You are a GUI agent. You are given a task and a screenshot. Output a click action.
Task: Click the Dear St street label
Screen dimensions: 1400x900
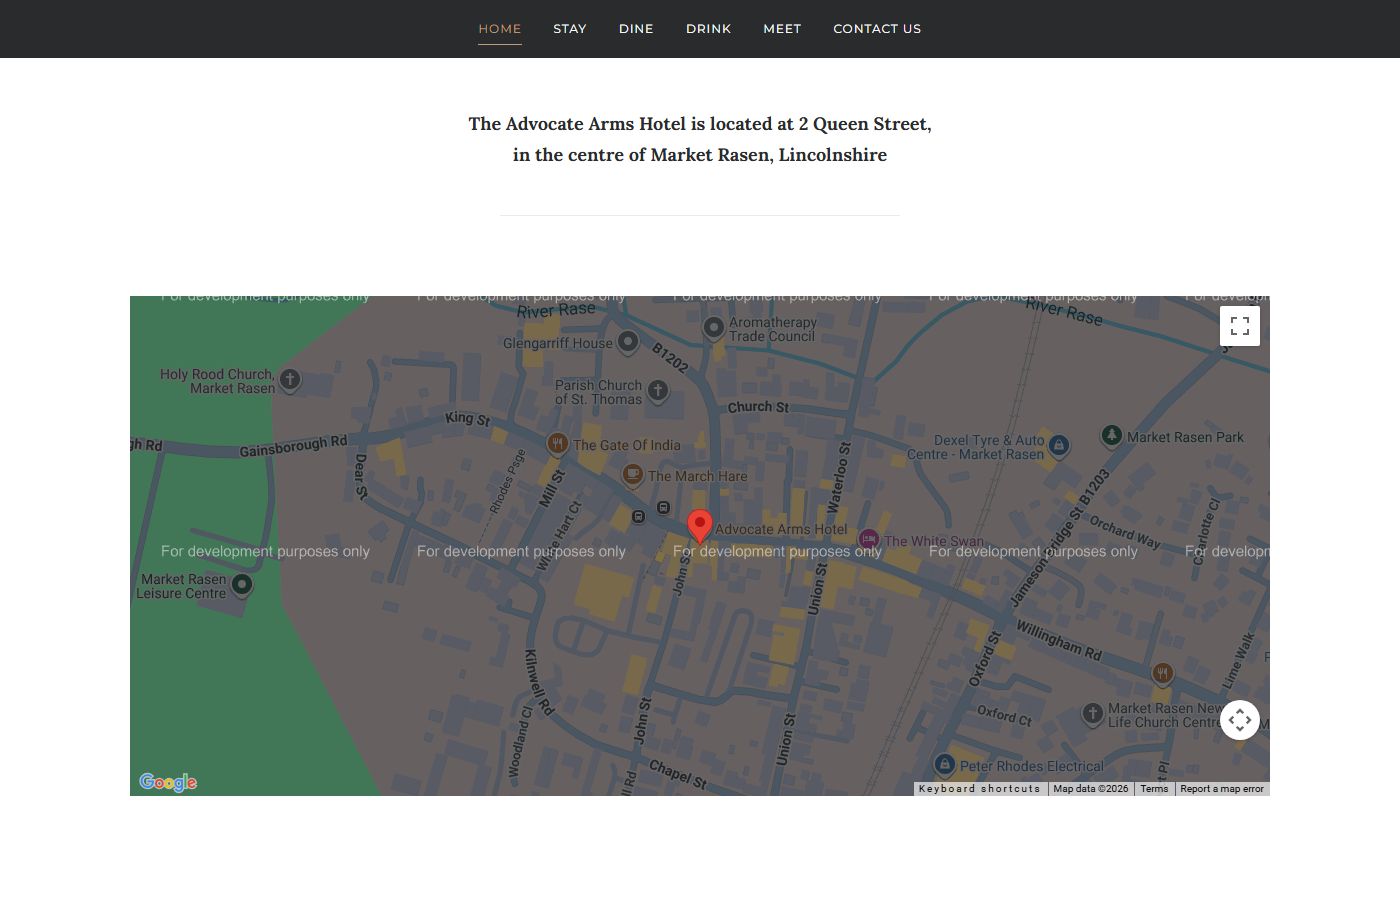(x=361, y=475)
